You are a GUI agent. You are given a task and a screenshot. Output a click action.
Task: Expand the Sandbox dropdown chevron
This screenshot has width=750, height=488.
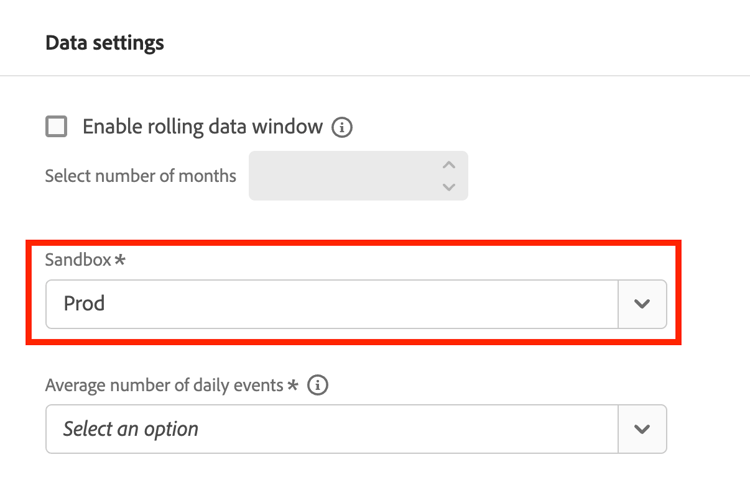[x=642, y=304]
